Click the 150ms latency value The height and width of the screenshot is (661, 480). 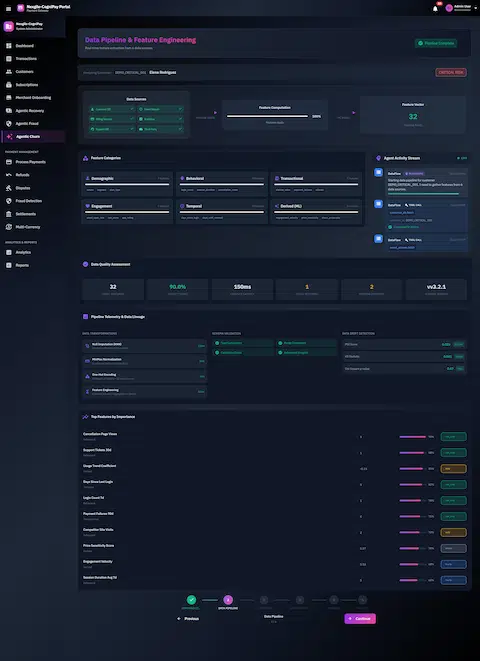pos(242,287)
